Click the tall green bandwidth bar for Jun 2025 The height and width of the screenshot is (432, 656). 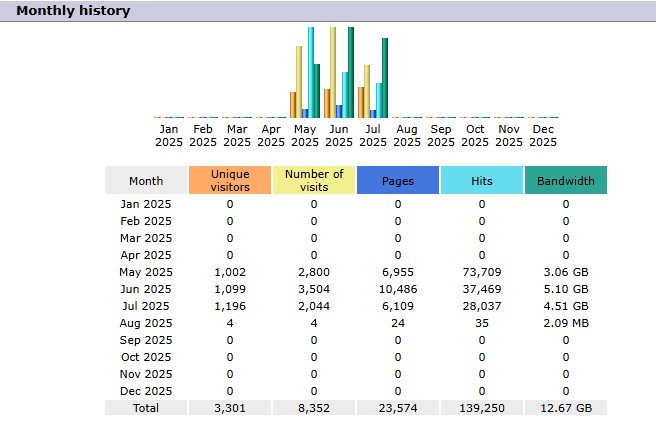351,72
